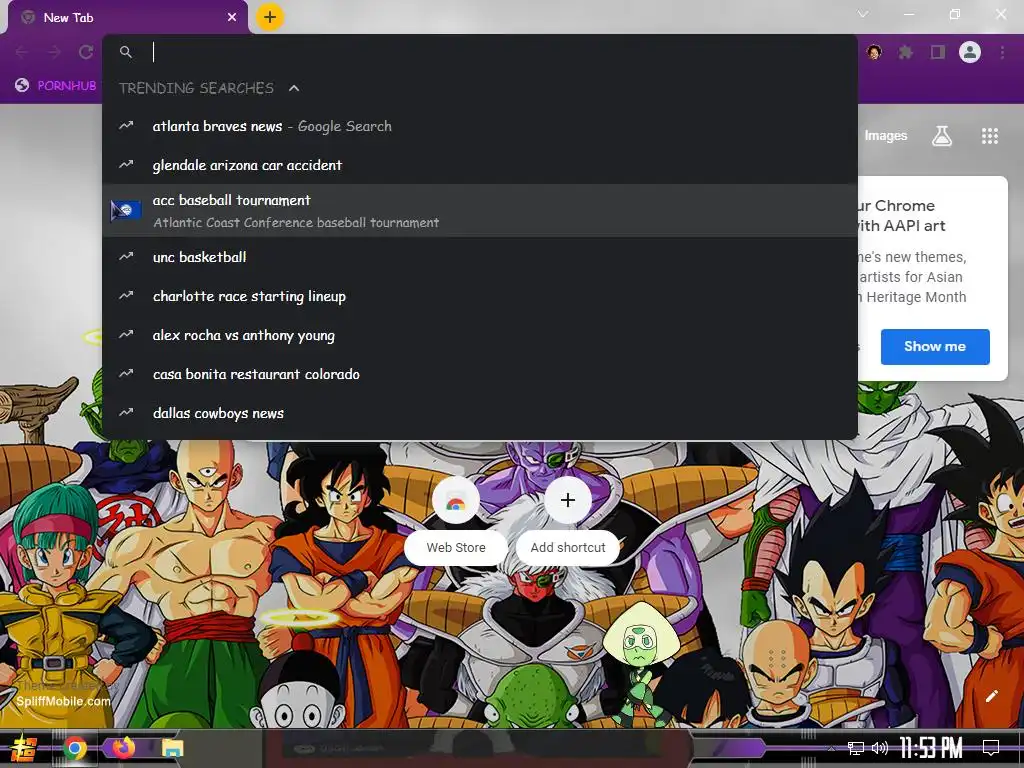
Task: Select suggestion acc baseball tournament
Action: (x=480, y=210)
